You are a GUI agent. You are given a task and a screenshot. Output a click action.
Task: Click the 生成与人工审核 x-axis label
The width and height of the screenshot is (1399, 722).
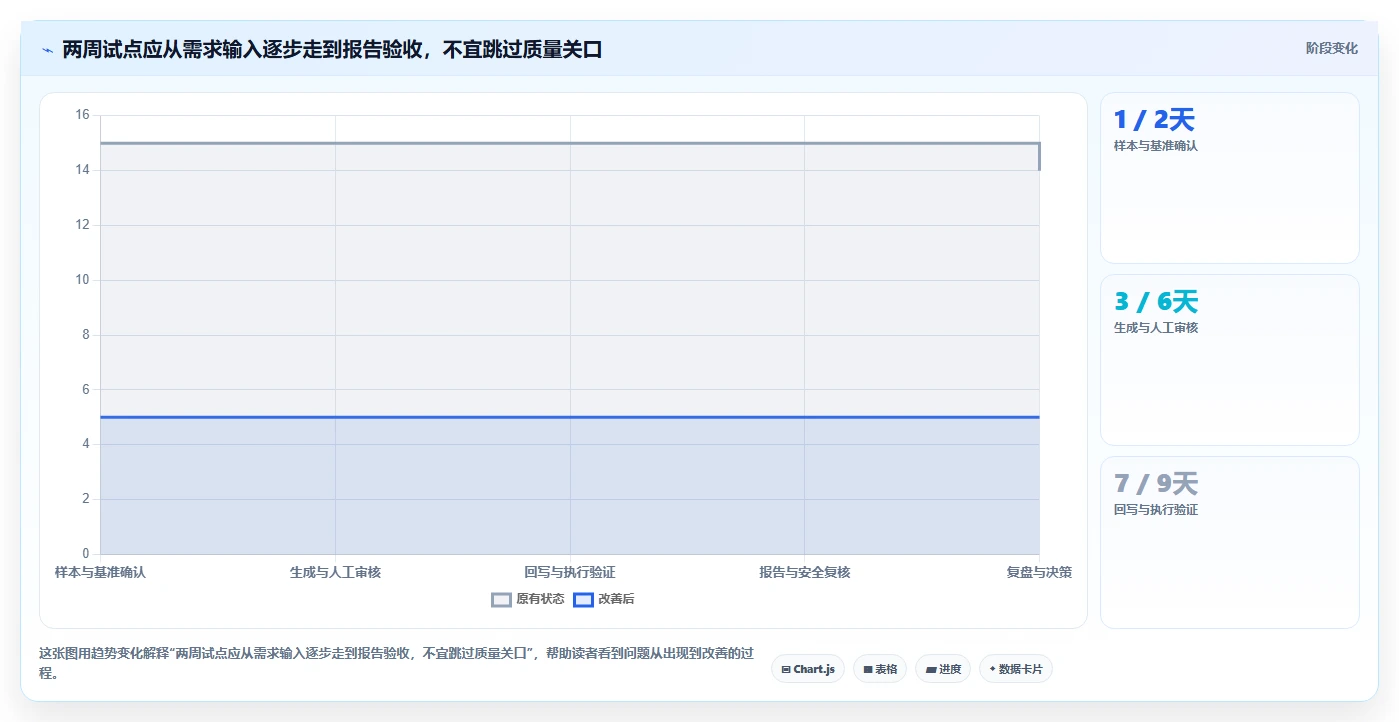(335, 572)
